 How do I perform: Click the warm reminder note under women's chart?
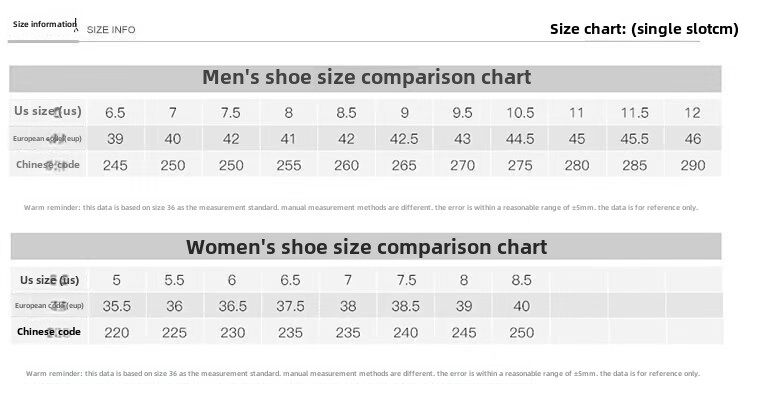(x=360, y=373)
